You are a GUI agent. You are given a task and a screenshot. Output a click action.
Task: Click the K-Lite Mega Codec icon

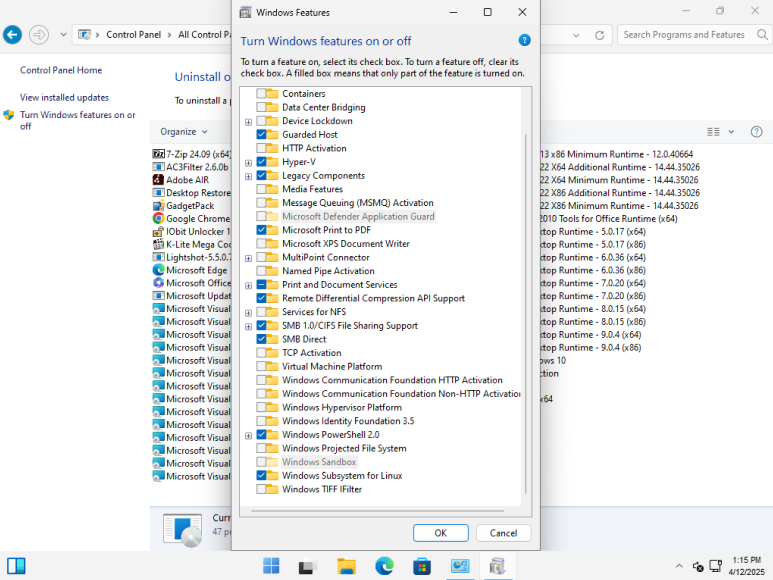[x=158, y=244]
